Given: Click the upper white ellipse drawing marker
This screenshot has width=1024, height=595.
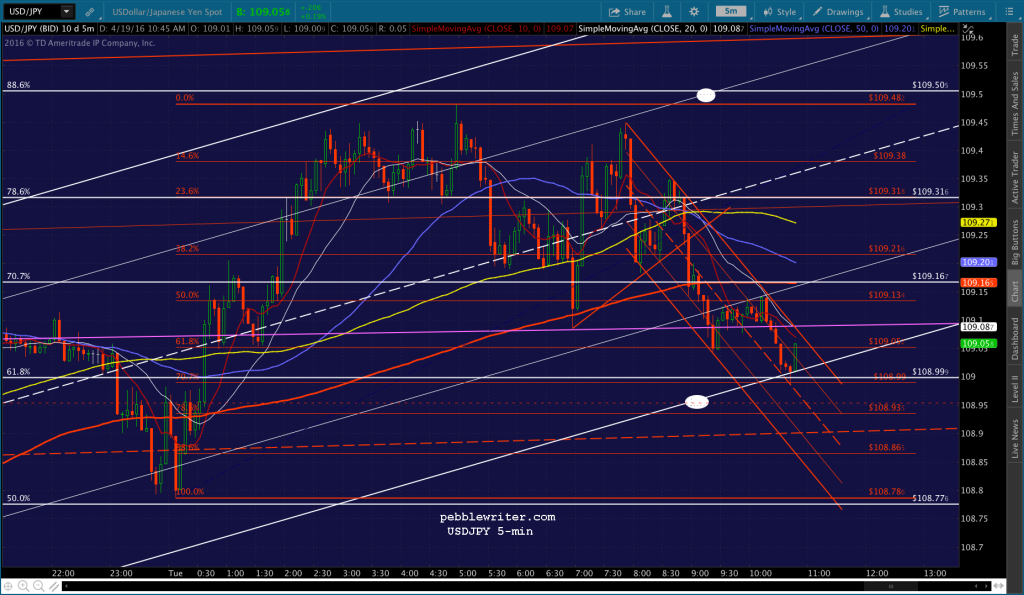Looking at the screenshot, I should click(705, 95).
